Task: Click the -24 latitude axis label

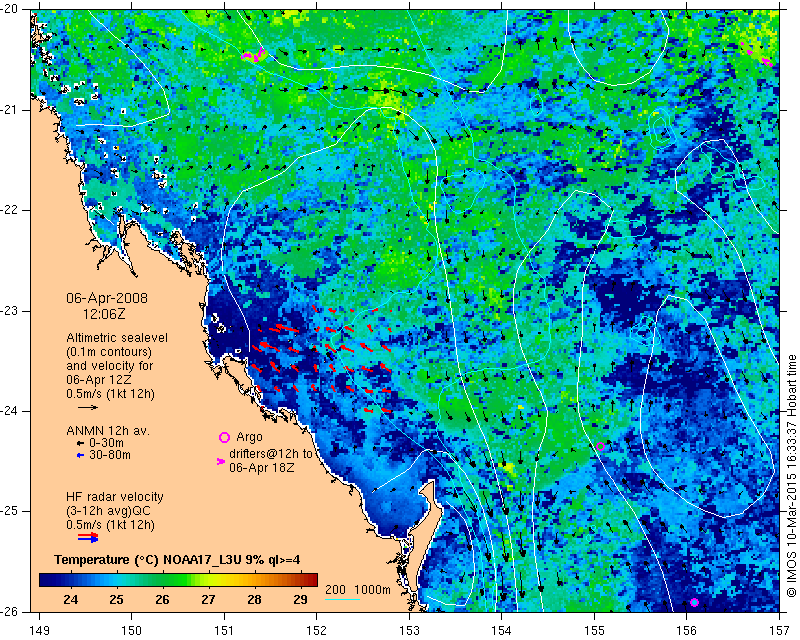Action: [x=9, y=411]
